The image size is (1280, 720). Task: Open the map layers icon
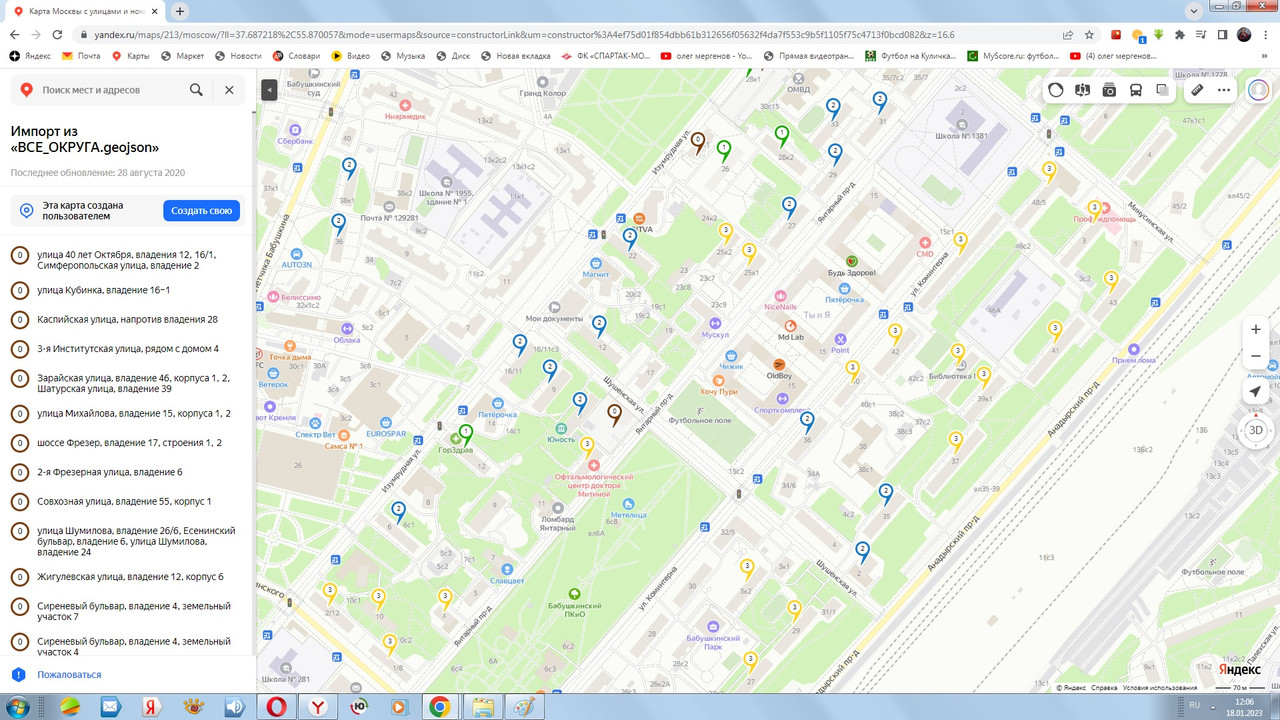click(x=1162, y=90)
